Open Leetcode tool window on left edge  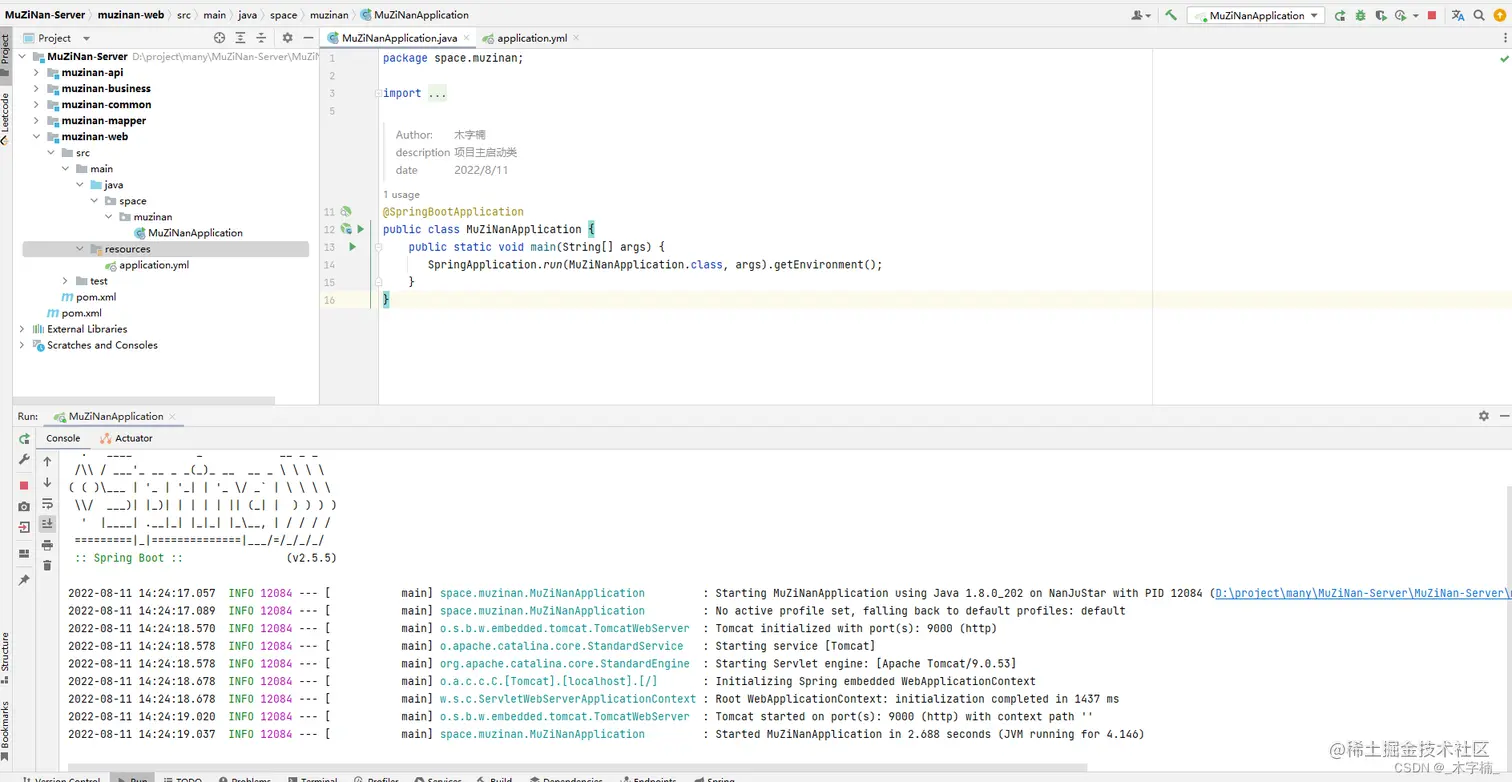tap(5, 120)
